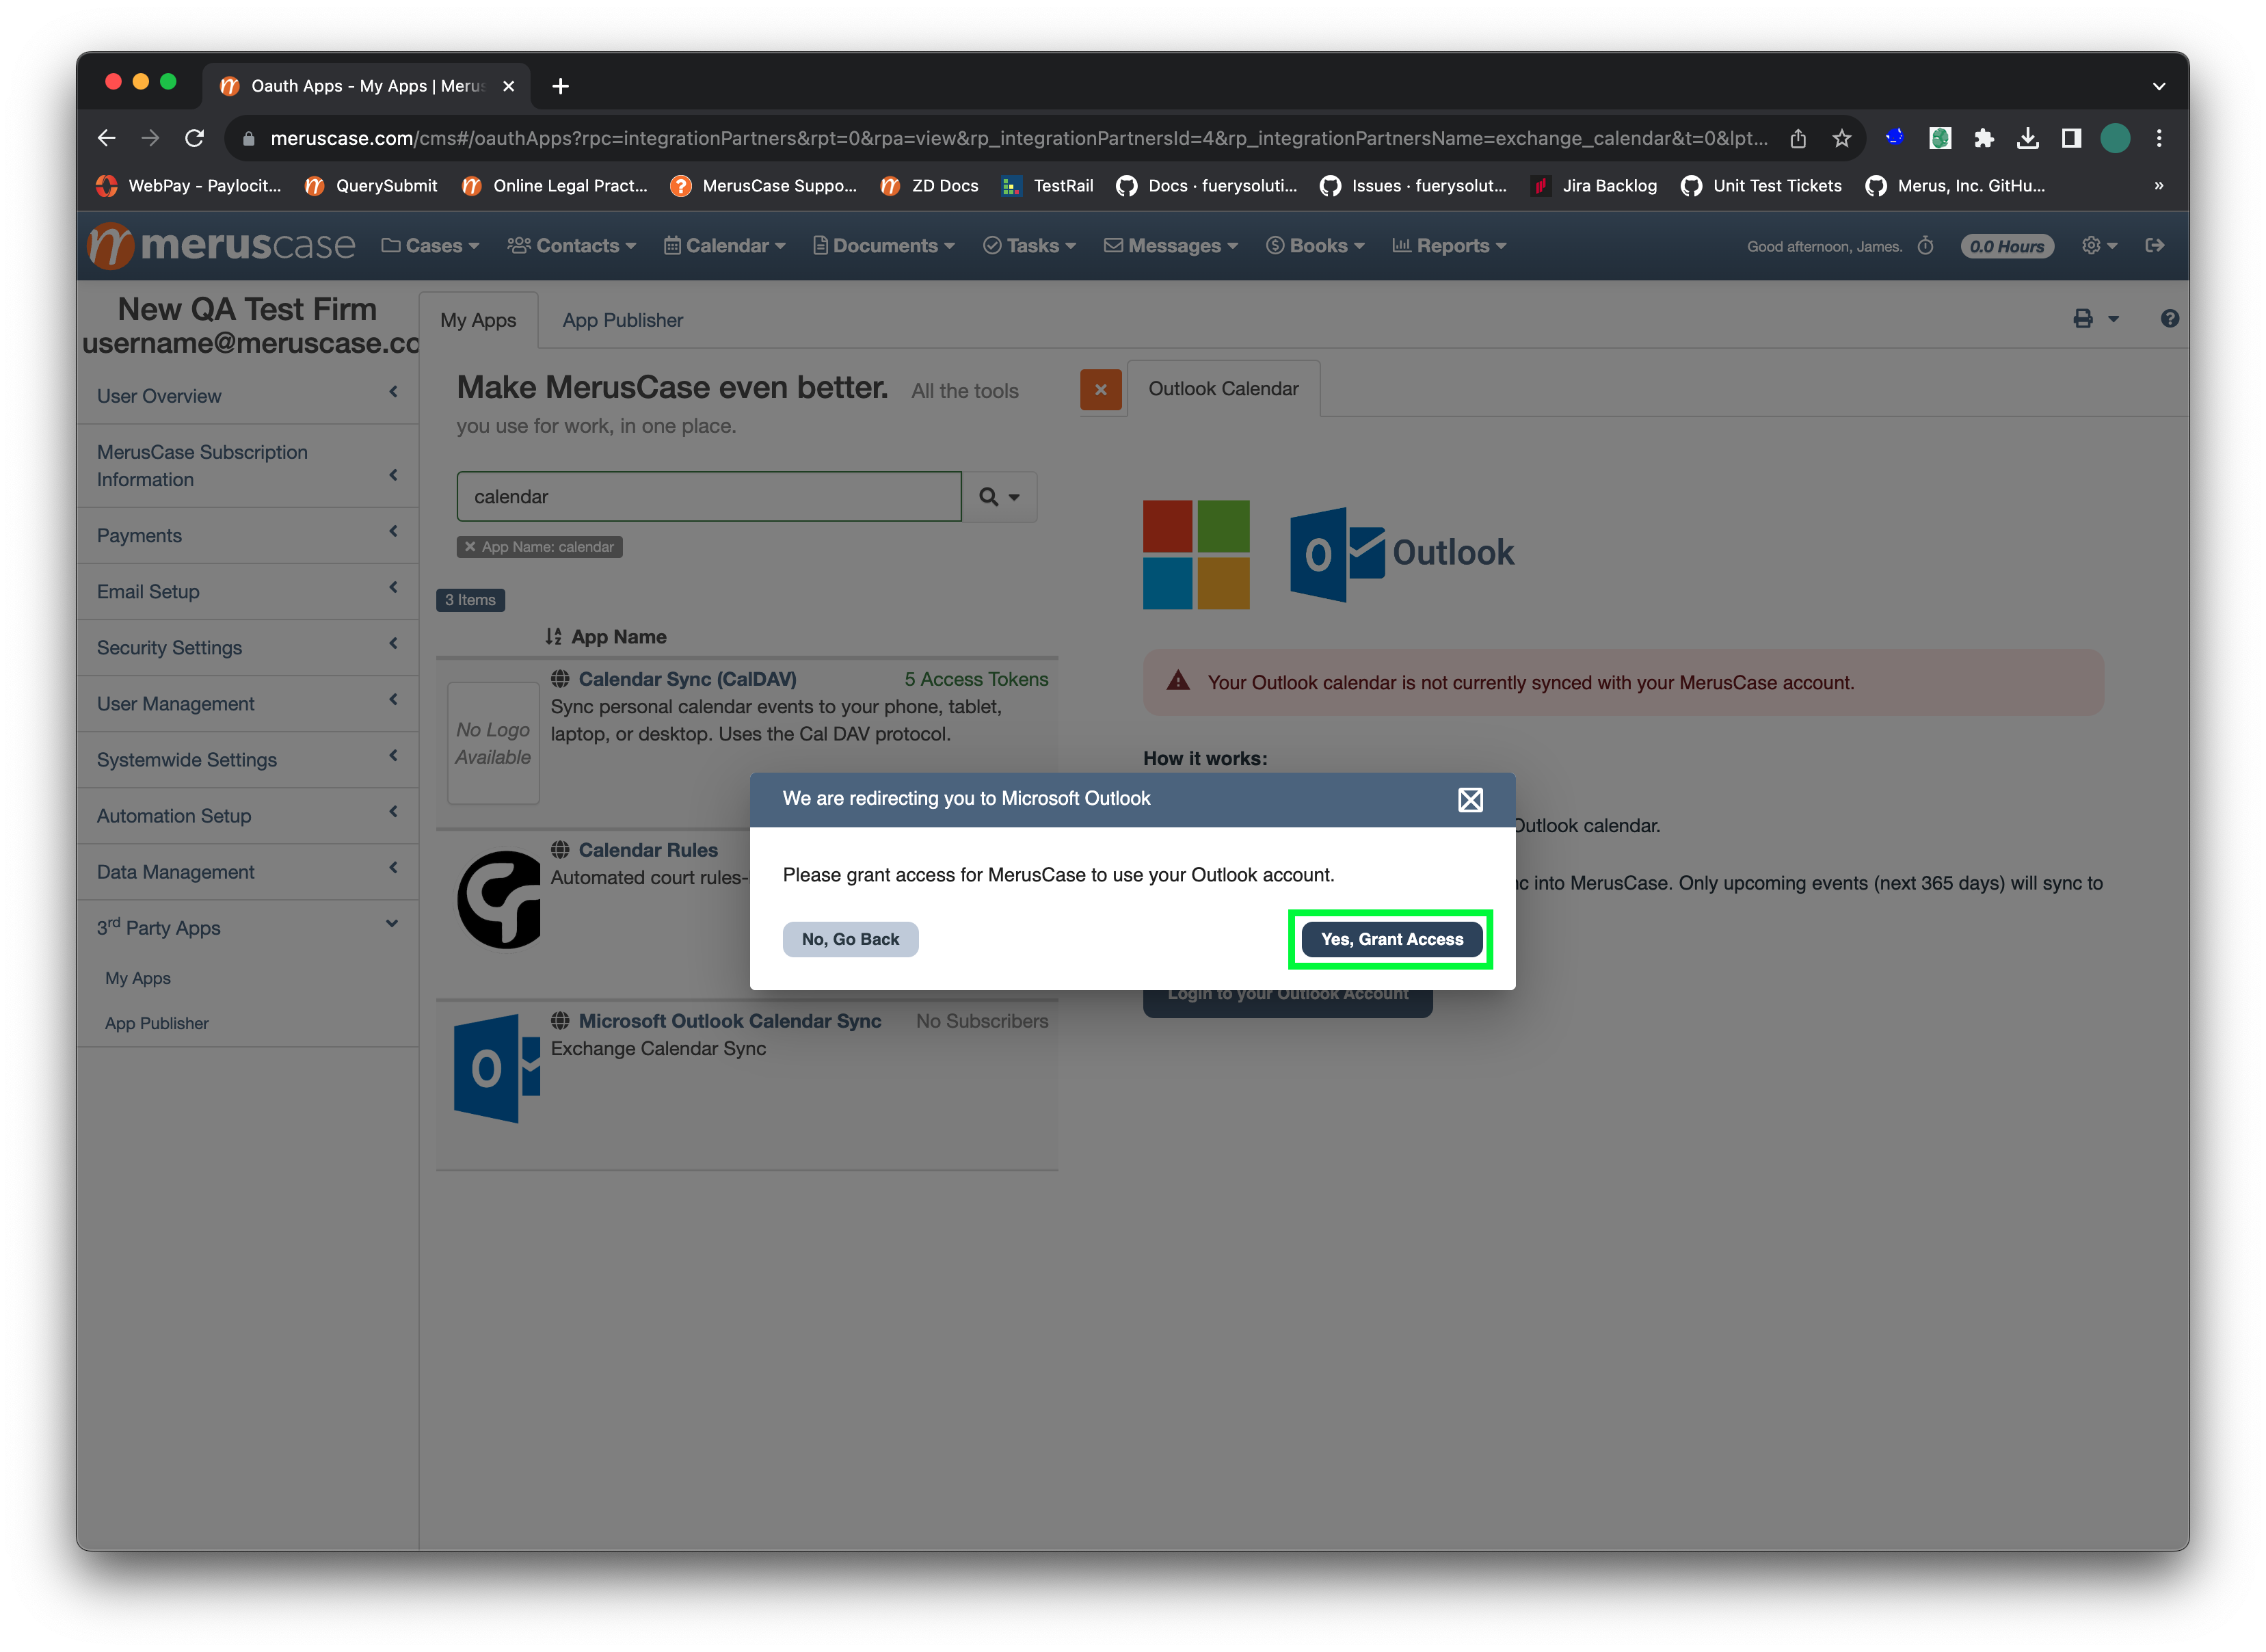
Task: Expand MerusCase Subscription Information section
Action: pos(247,466)
